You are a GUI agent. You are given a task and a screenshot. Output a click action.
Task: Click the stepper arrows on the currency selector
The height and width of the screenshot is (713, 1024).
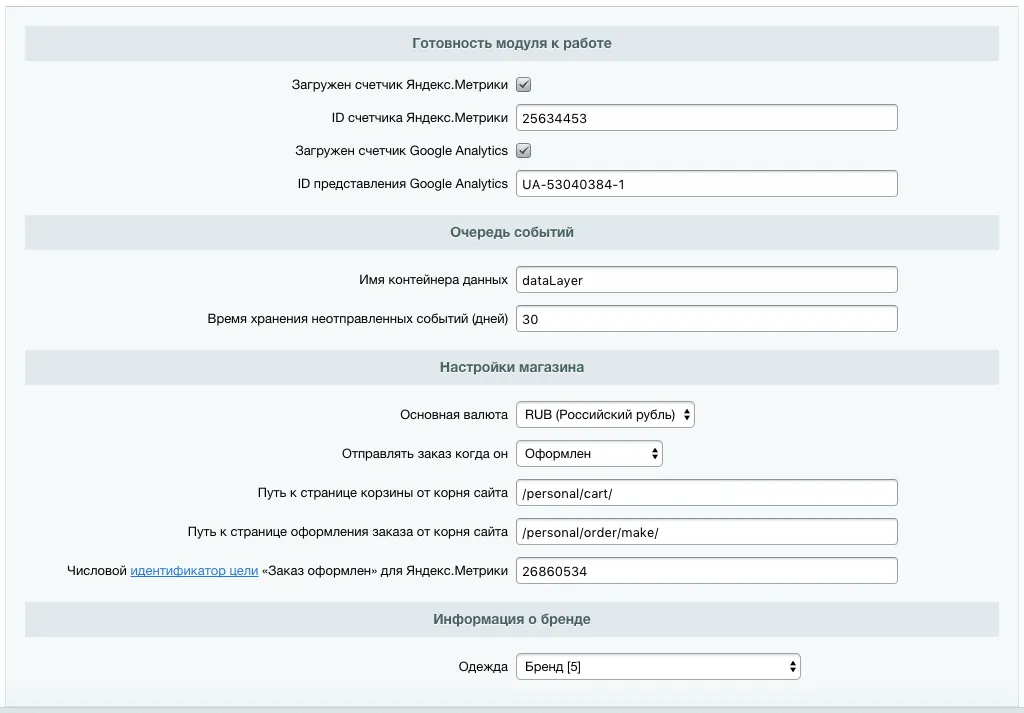(685, 413)
